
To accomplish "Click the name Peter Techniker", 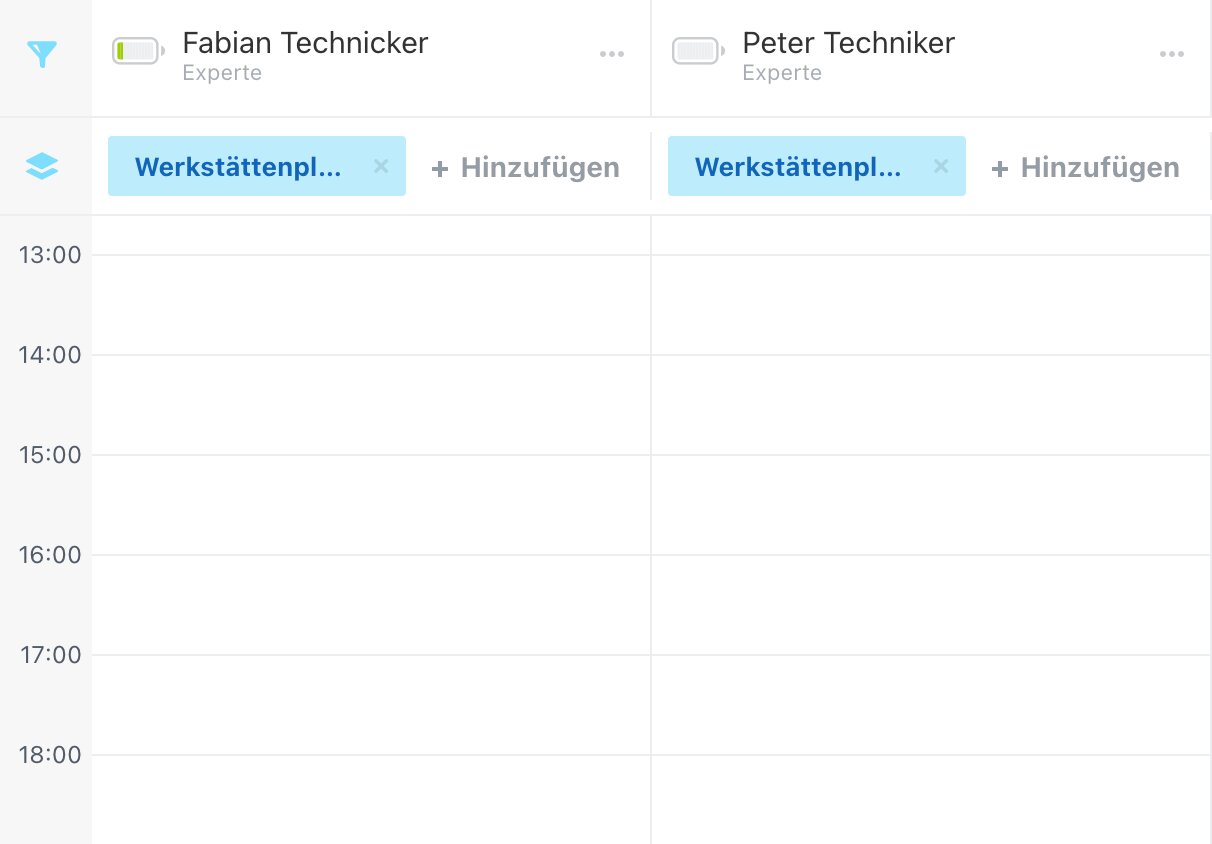I will (848, 43).
